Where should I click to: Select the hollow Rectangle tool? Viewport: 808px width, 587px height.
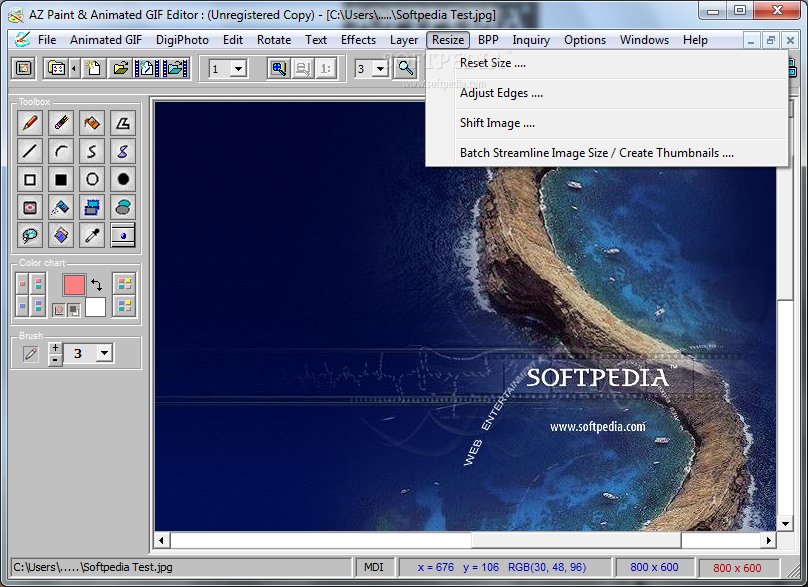pos(30,179)
